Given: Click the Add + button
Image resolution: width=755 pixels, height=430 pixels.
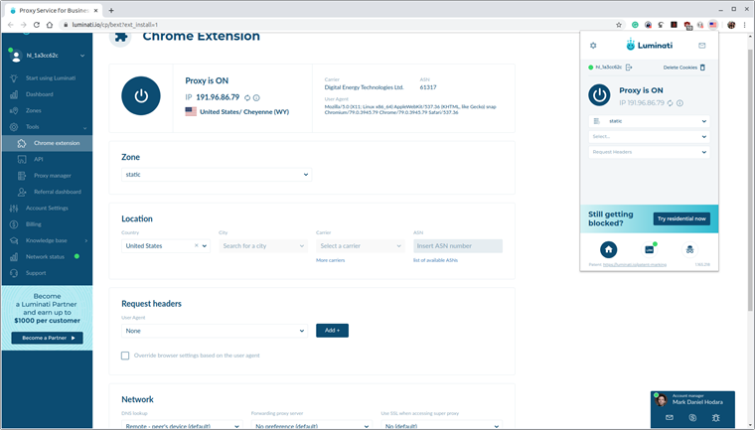Looking at the screenshot, I should coord(332,330).
